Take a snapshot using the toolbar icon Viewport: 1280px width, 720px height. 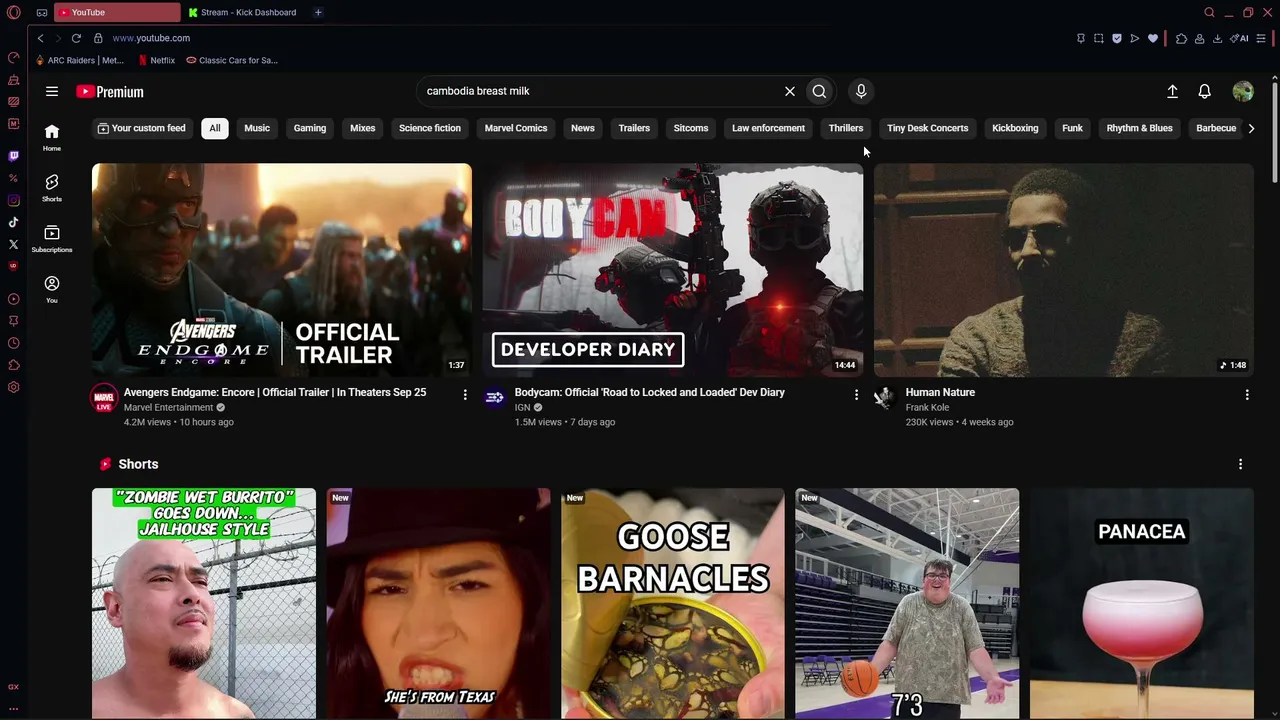[x=1099, y=38]
